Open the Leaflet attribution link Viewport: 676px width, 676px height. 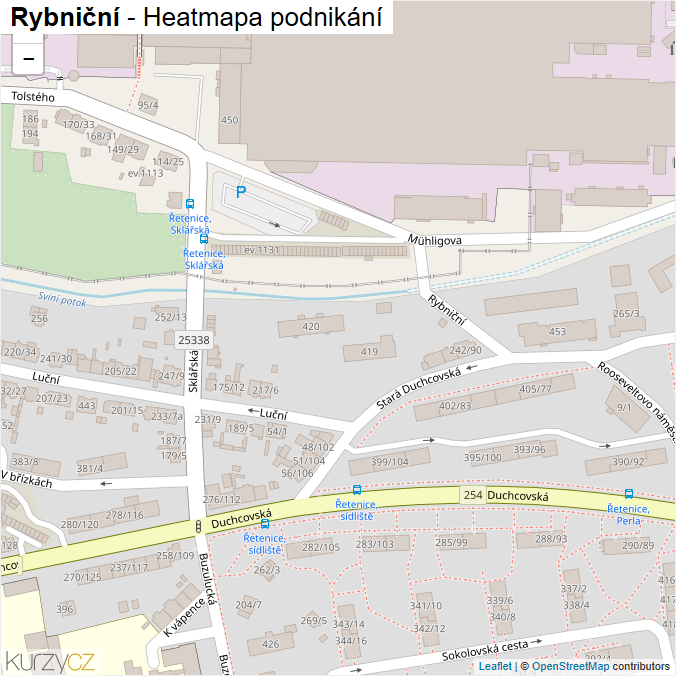495,666
